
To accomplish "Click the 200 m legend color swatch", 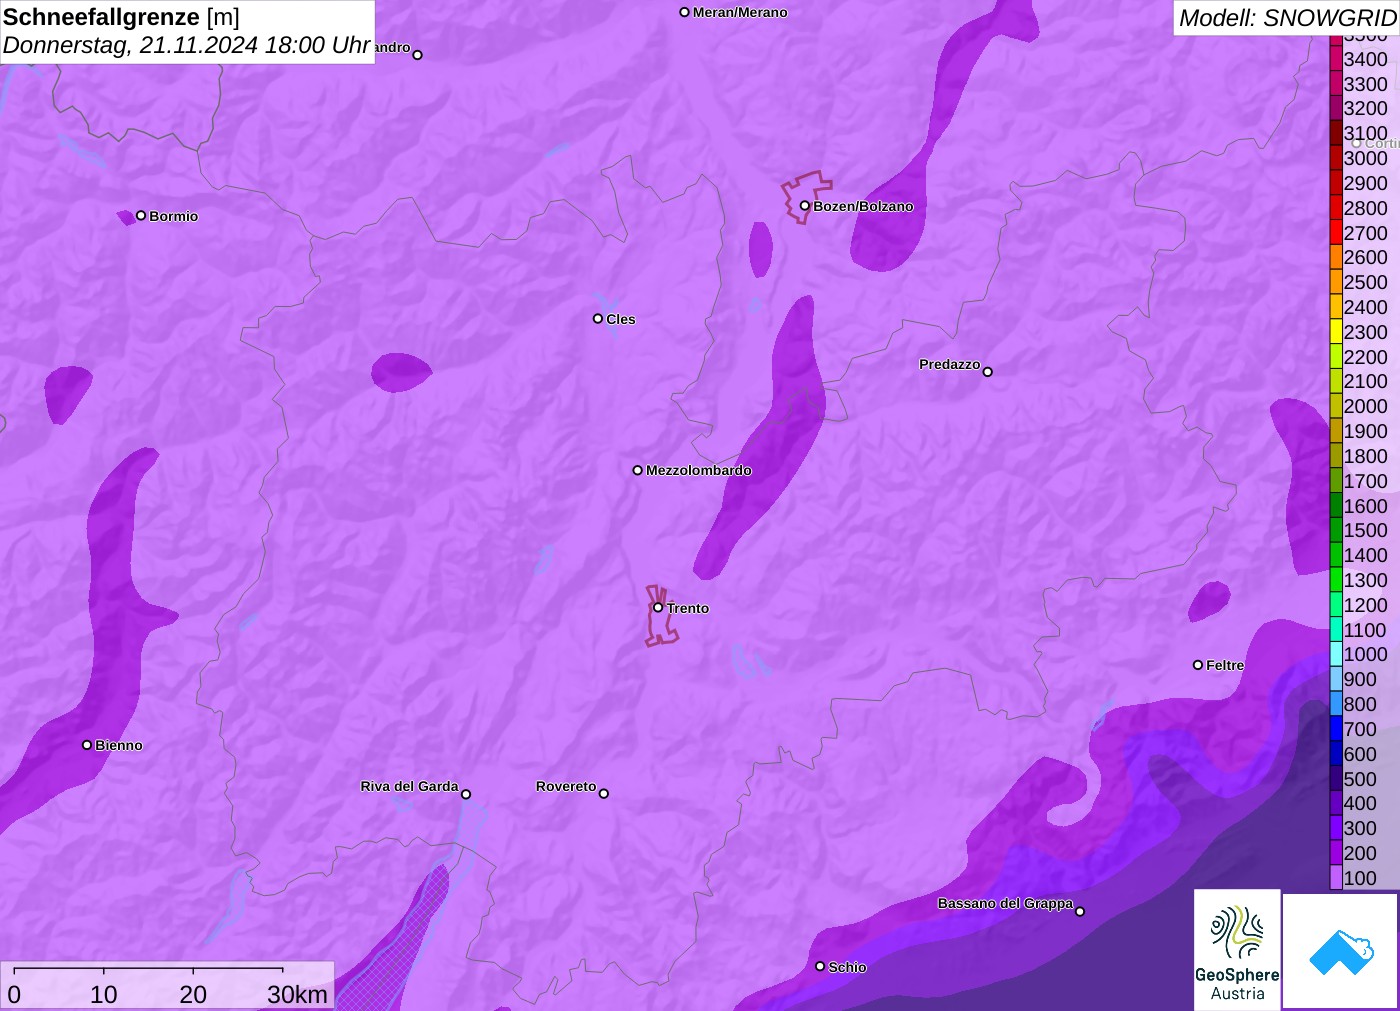I will 1336,853.
